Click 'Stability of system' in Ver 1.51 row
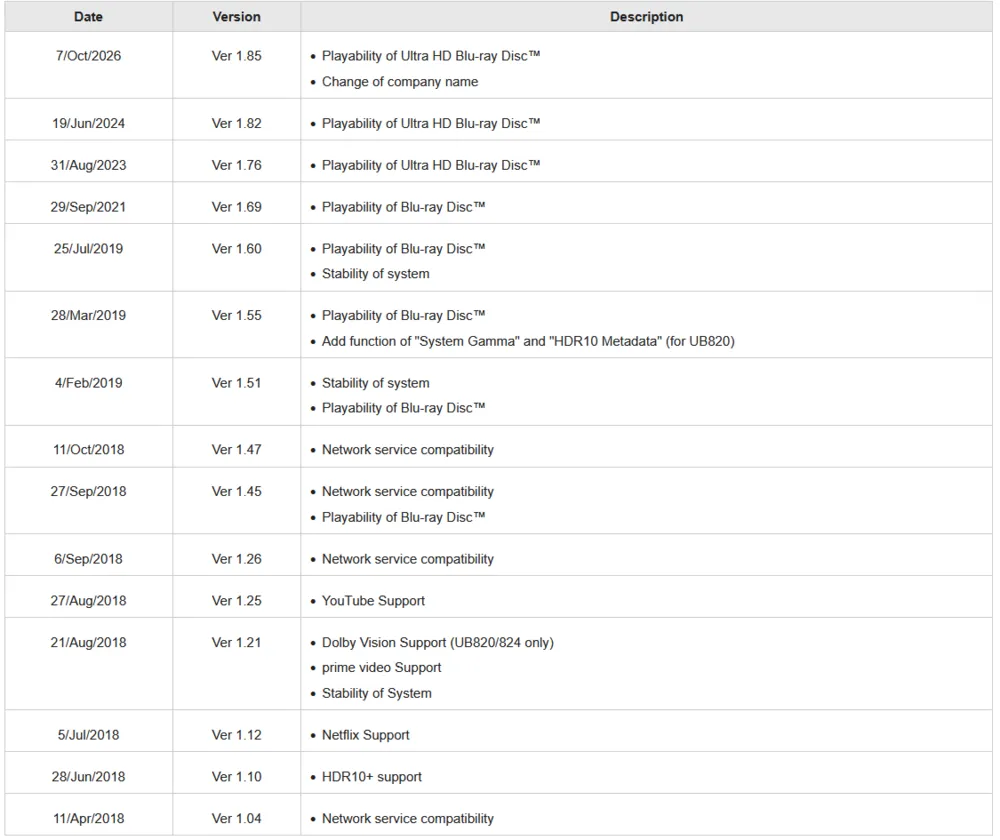1000x840 pixels. click(376, 383)
